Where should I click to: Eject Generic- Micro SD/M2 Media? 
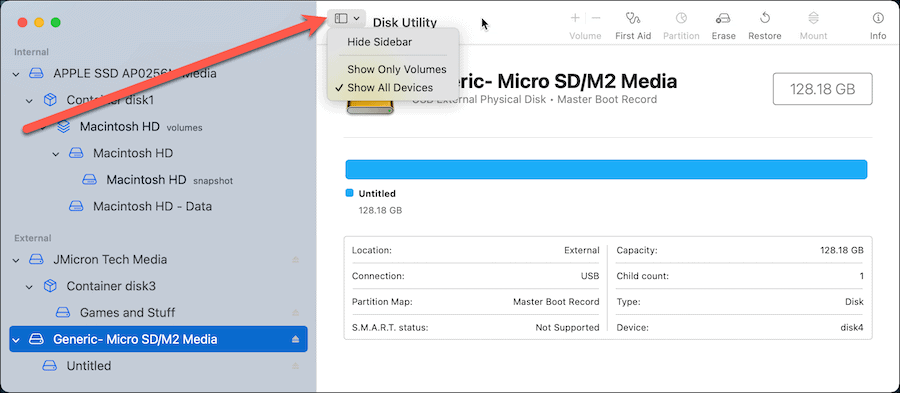point(296,339)
